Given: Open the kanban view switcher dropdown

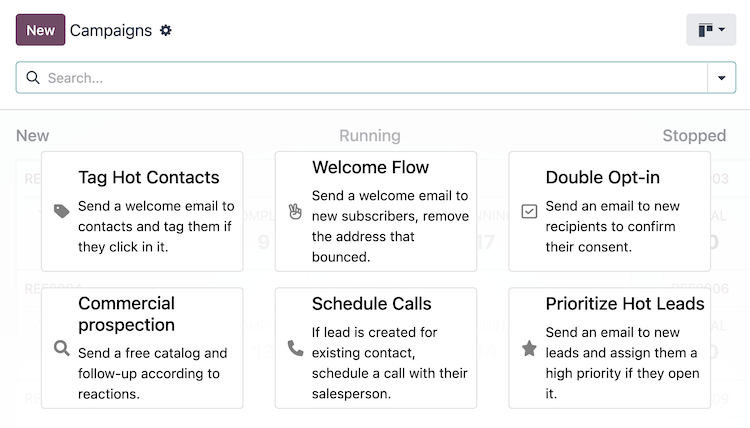Looking at the screenshot, I should click(x=711, y=30).
